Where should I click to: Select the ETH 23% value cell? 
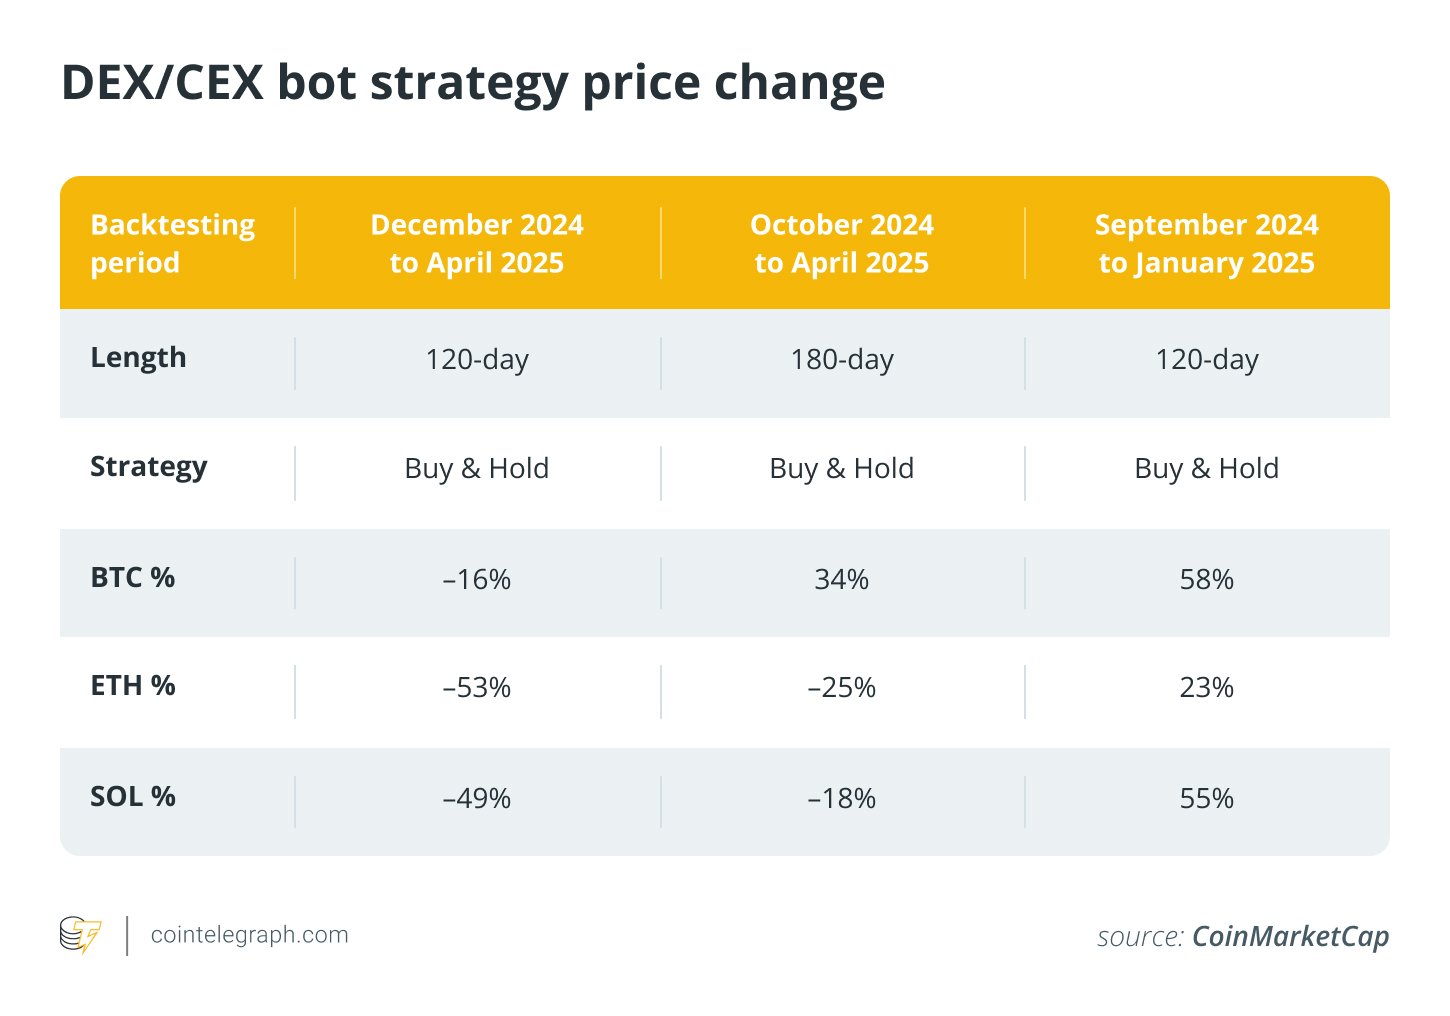1206,688
